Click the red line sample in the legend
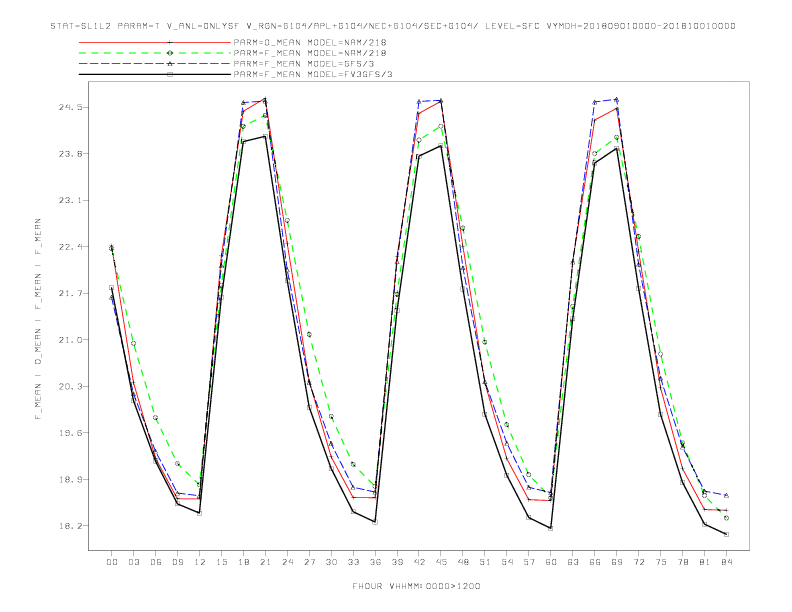The image size is (792, 612). (x=155, y=42)
